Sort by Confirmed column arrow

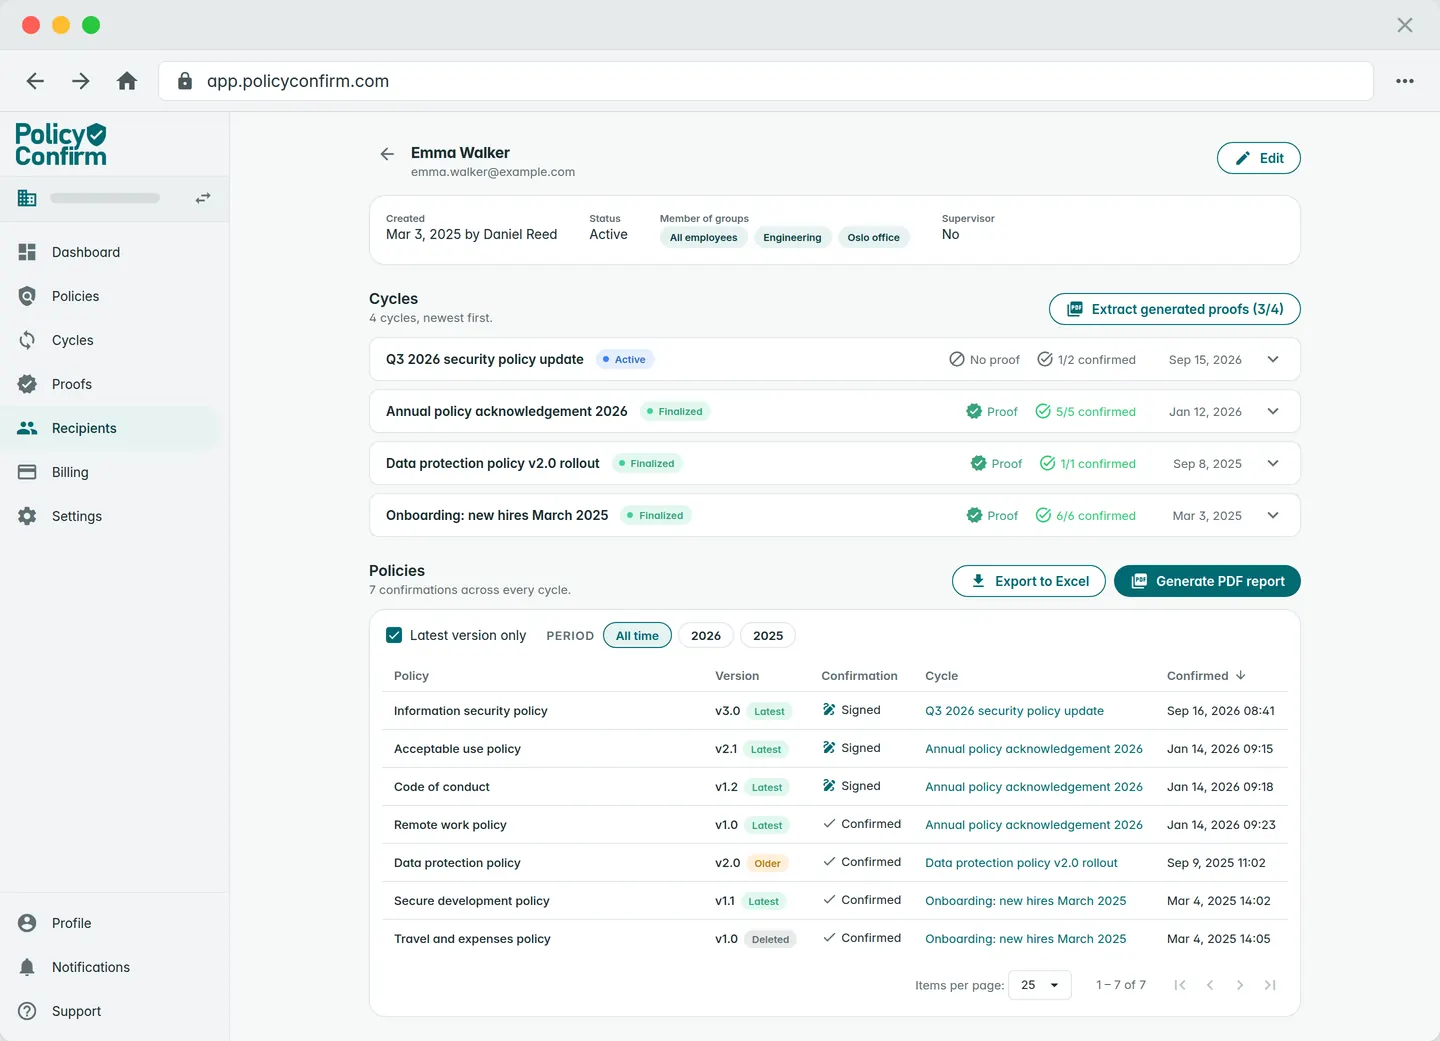point(1241,675)
